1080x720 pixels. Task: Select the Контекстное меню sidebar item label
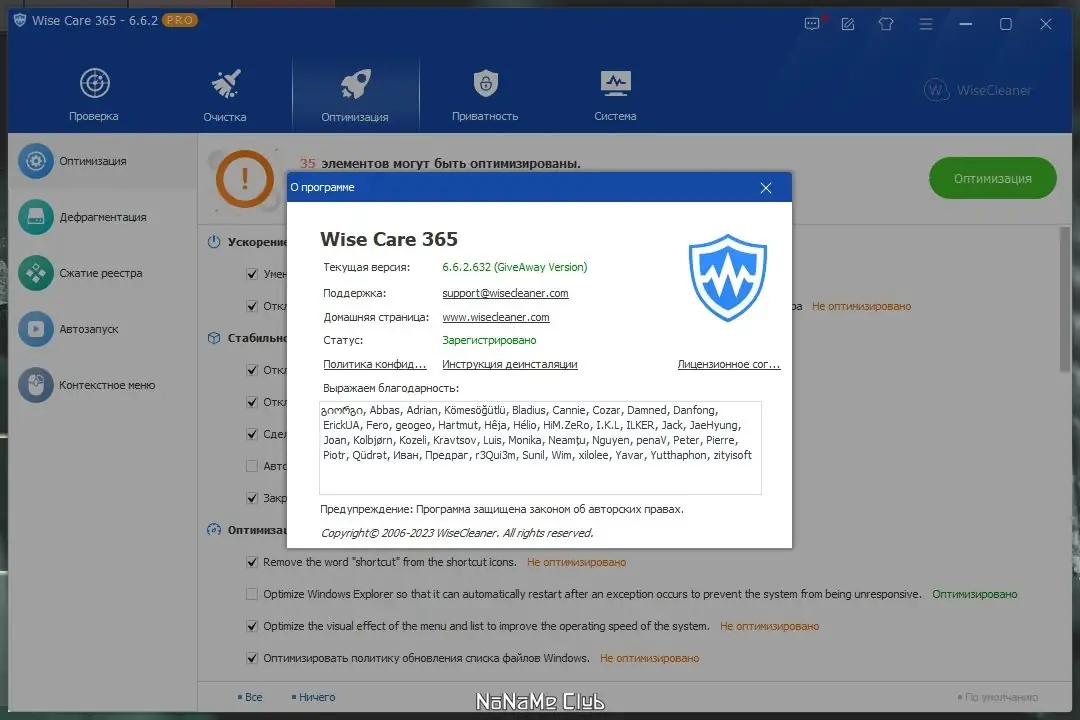(107, 385)
